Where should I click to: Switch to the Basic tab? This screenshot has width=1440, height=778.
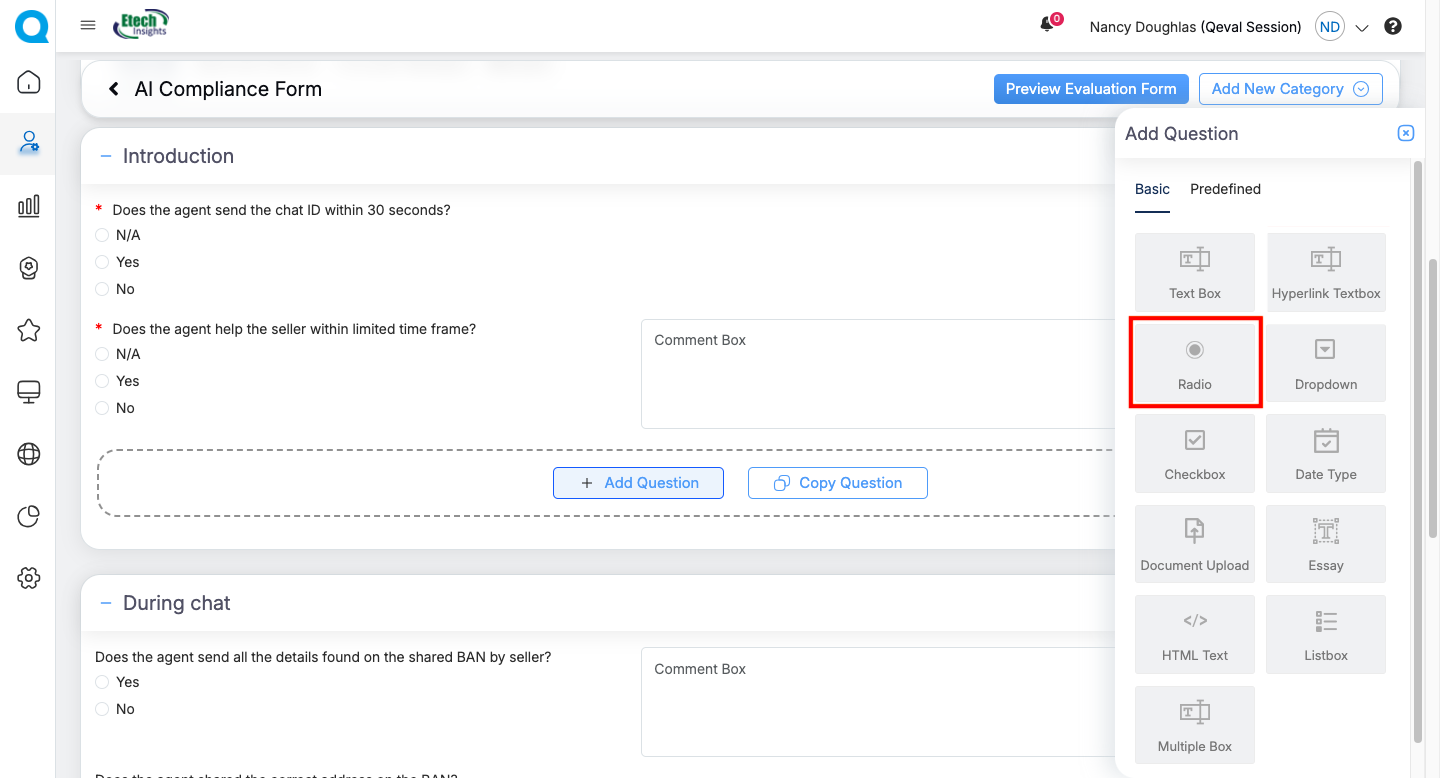(x=1152, y=189)
